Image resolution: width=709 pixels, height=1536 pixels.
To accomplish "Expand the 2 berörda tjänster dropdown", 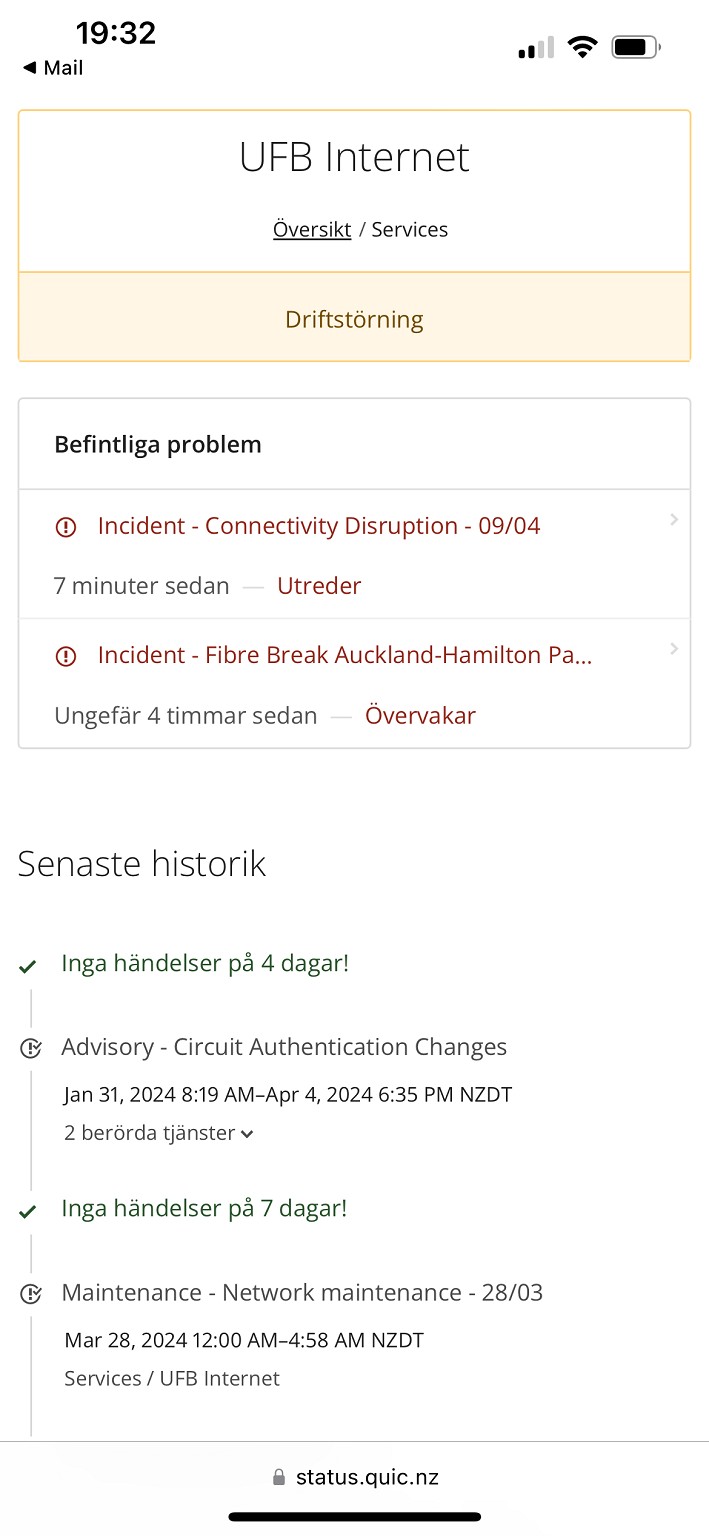I will click(x=159, y=1133).
